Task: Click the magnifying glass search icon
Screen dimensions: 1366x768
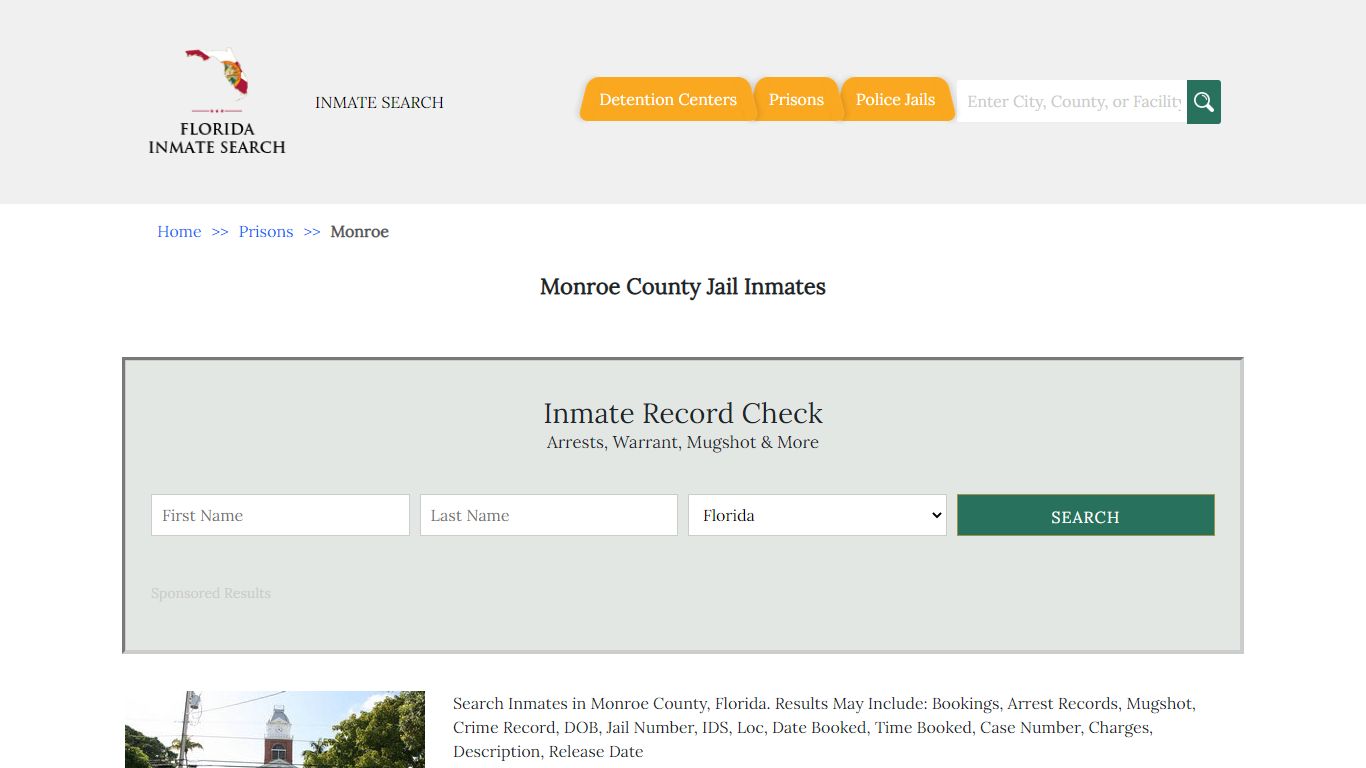Action: (x=1203, y=102)
